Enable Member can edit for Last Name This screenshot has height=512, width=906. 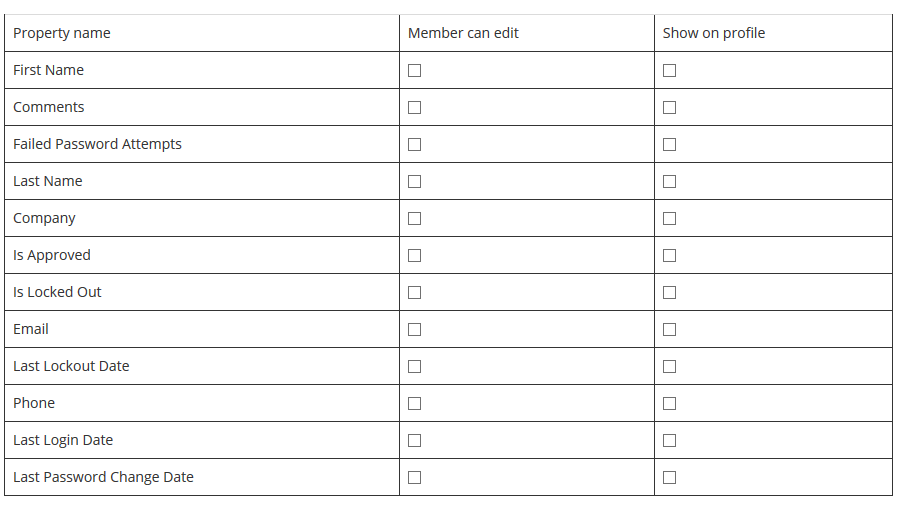[414, 181]
